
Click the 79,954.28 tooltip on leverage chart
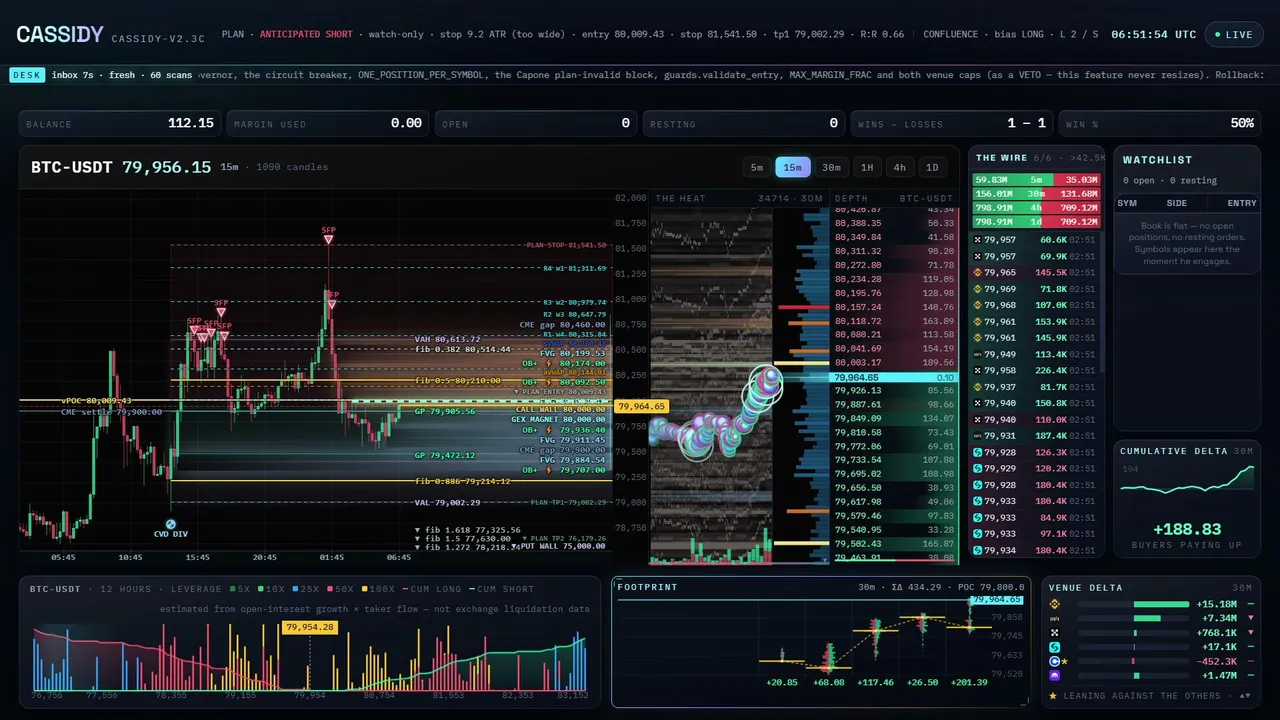click(309, 627)
